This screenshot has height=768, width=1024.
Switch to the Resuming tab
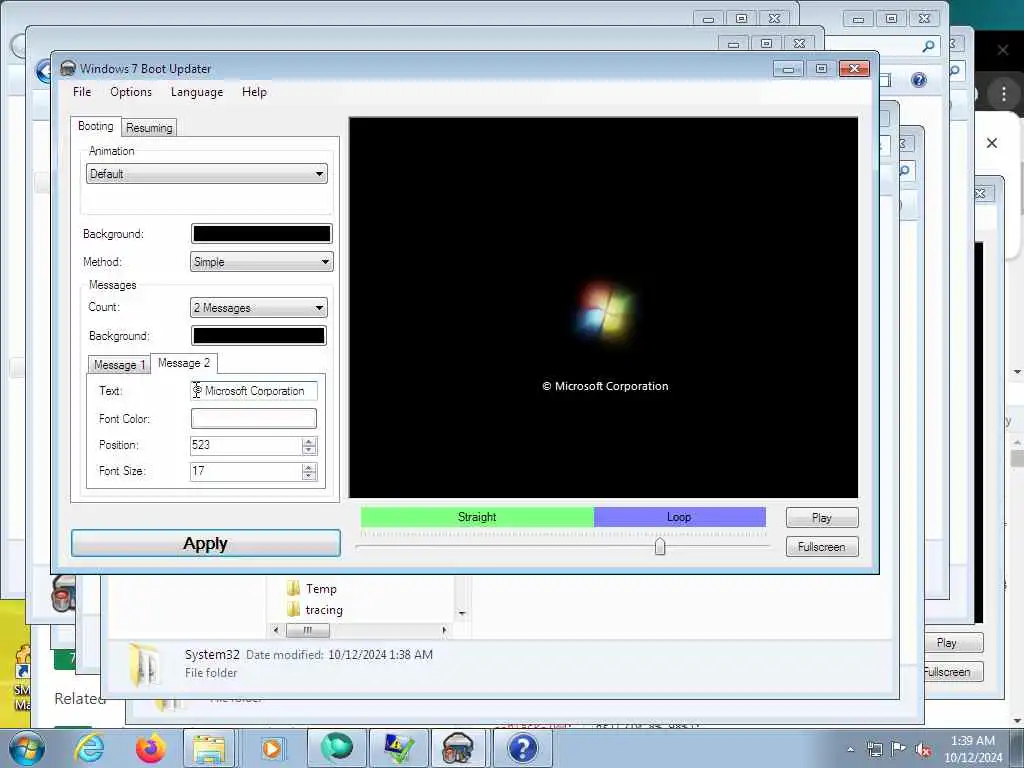[x=149, y=127]
